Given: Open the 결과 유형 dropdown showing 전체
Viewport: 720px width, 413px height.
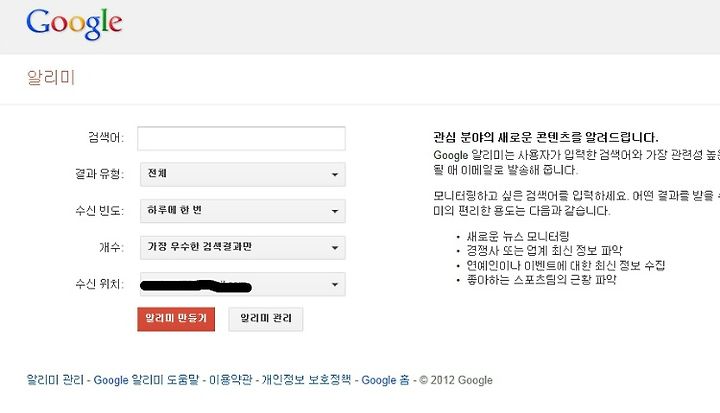Looking at the screenshot, I should (242, 174).
